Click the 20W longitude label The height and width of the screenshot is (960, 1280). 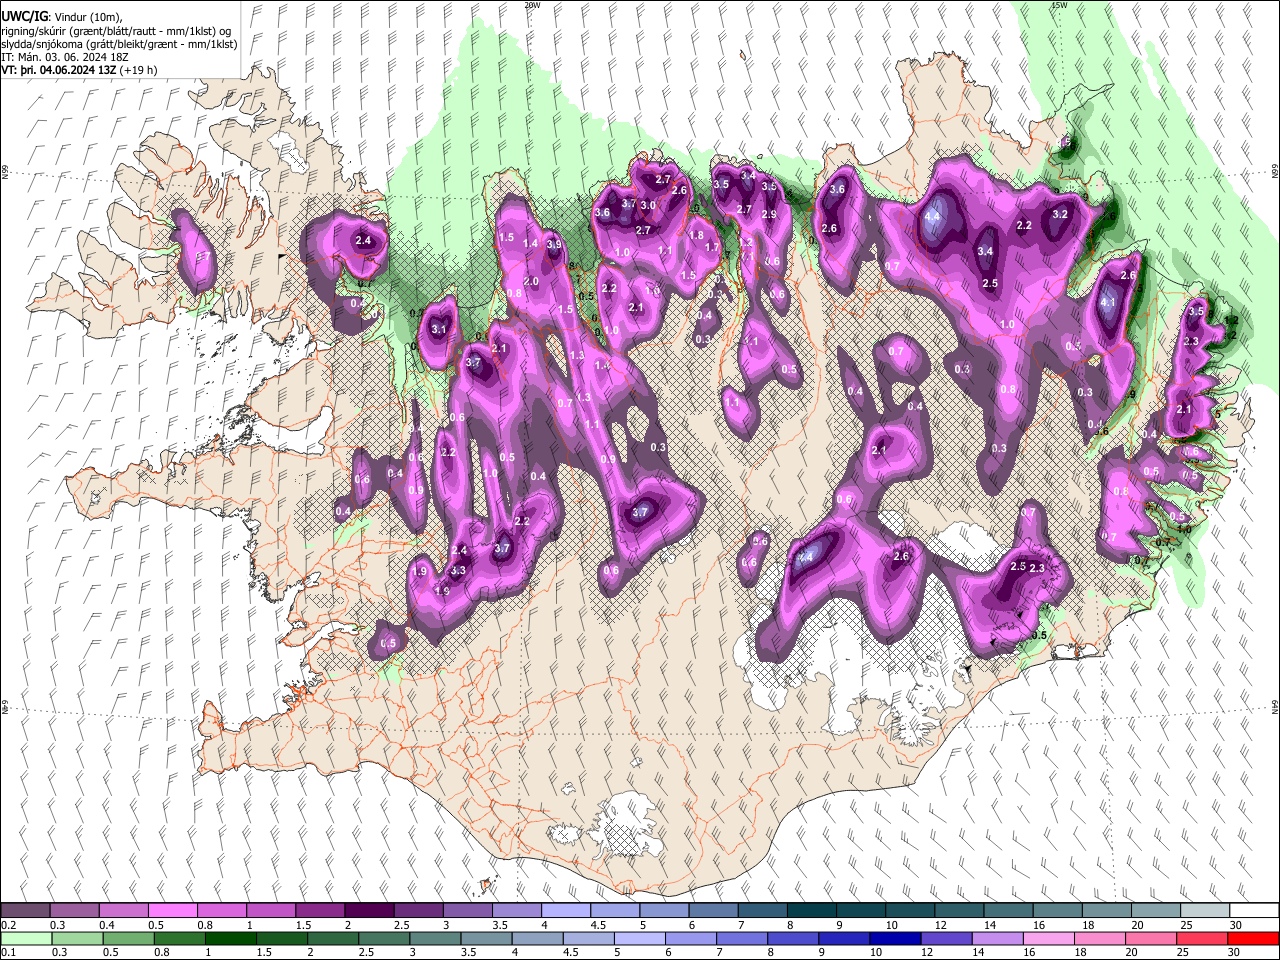pyautogui.click(x=532, y=5)
